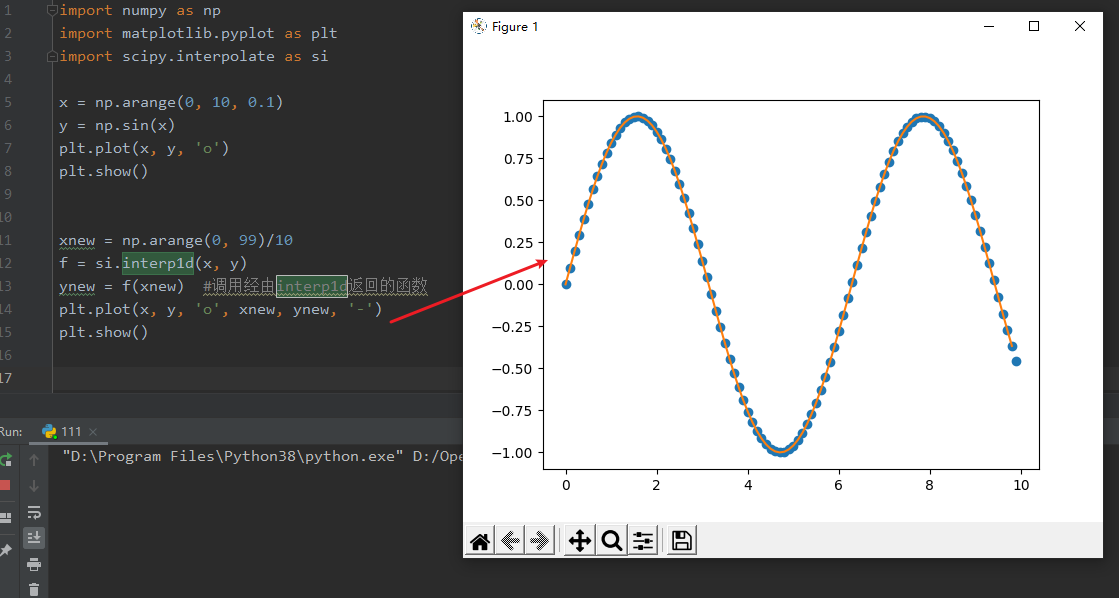Viewport: 1119px width, 598px height.
Task: Click the Figure 1 window matplotlib icon
Action: click(x=478, y=26)
